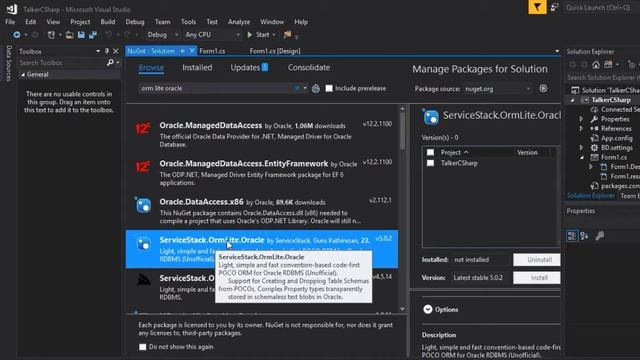Click the Uninstall button
The width and height of the screenshot is (640, 360).
click(537, 260)
